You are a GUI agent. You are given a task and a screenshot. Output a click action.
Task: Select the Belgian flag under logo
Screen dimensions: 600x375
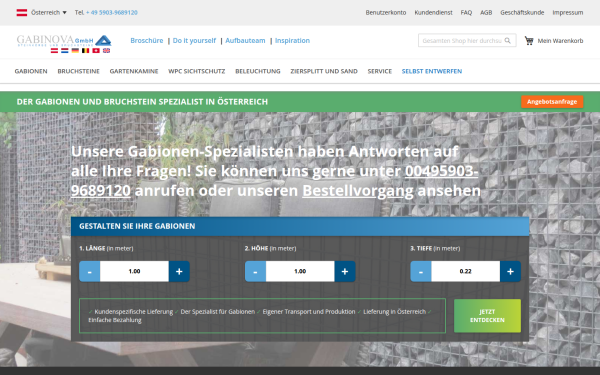point(86,51)
